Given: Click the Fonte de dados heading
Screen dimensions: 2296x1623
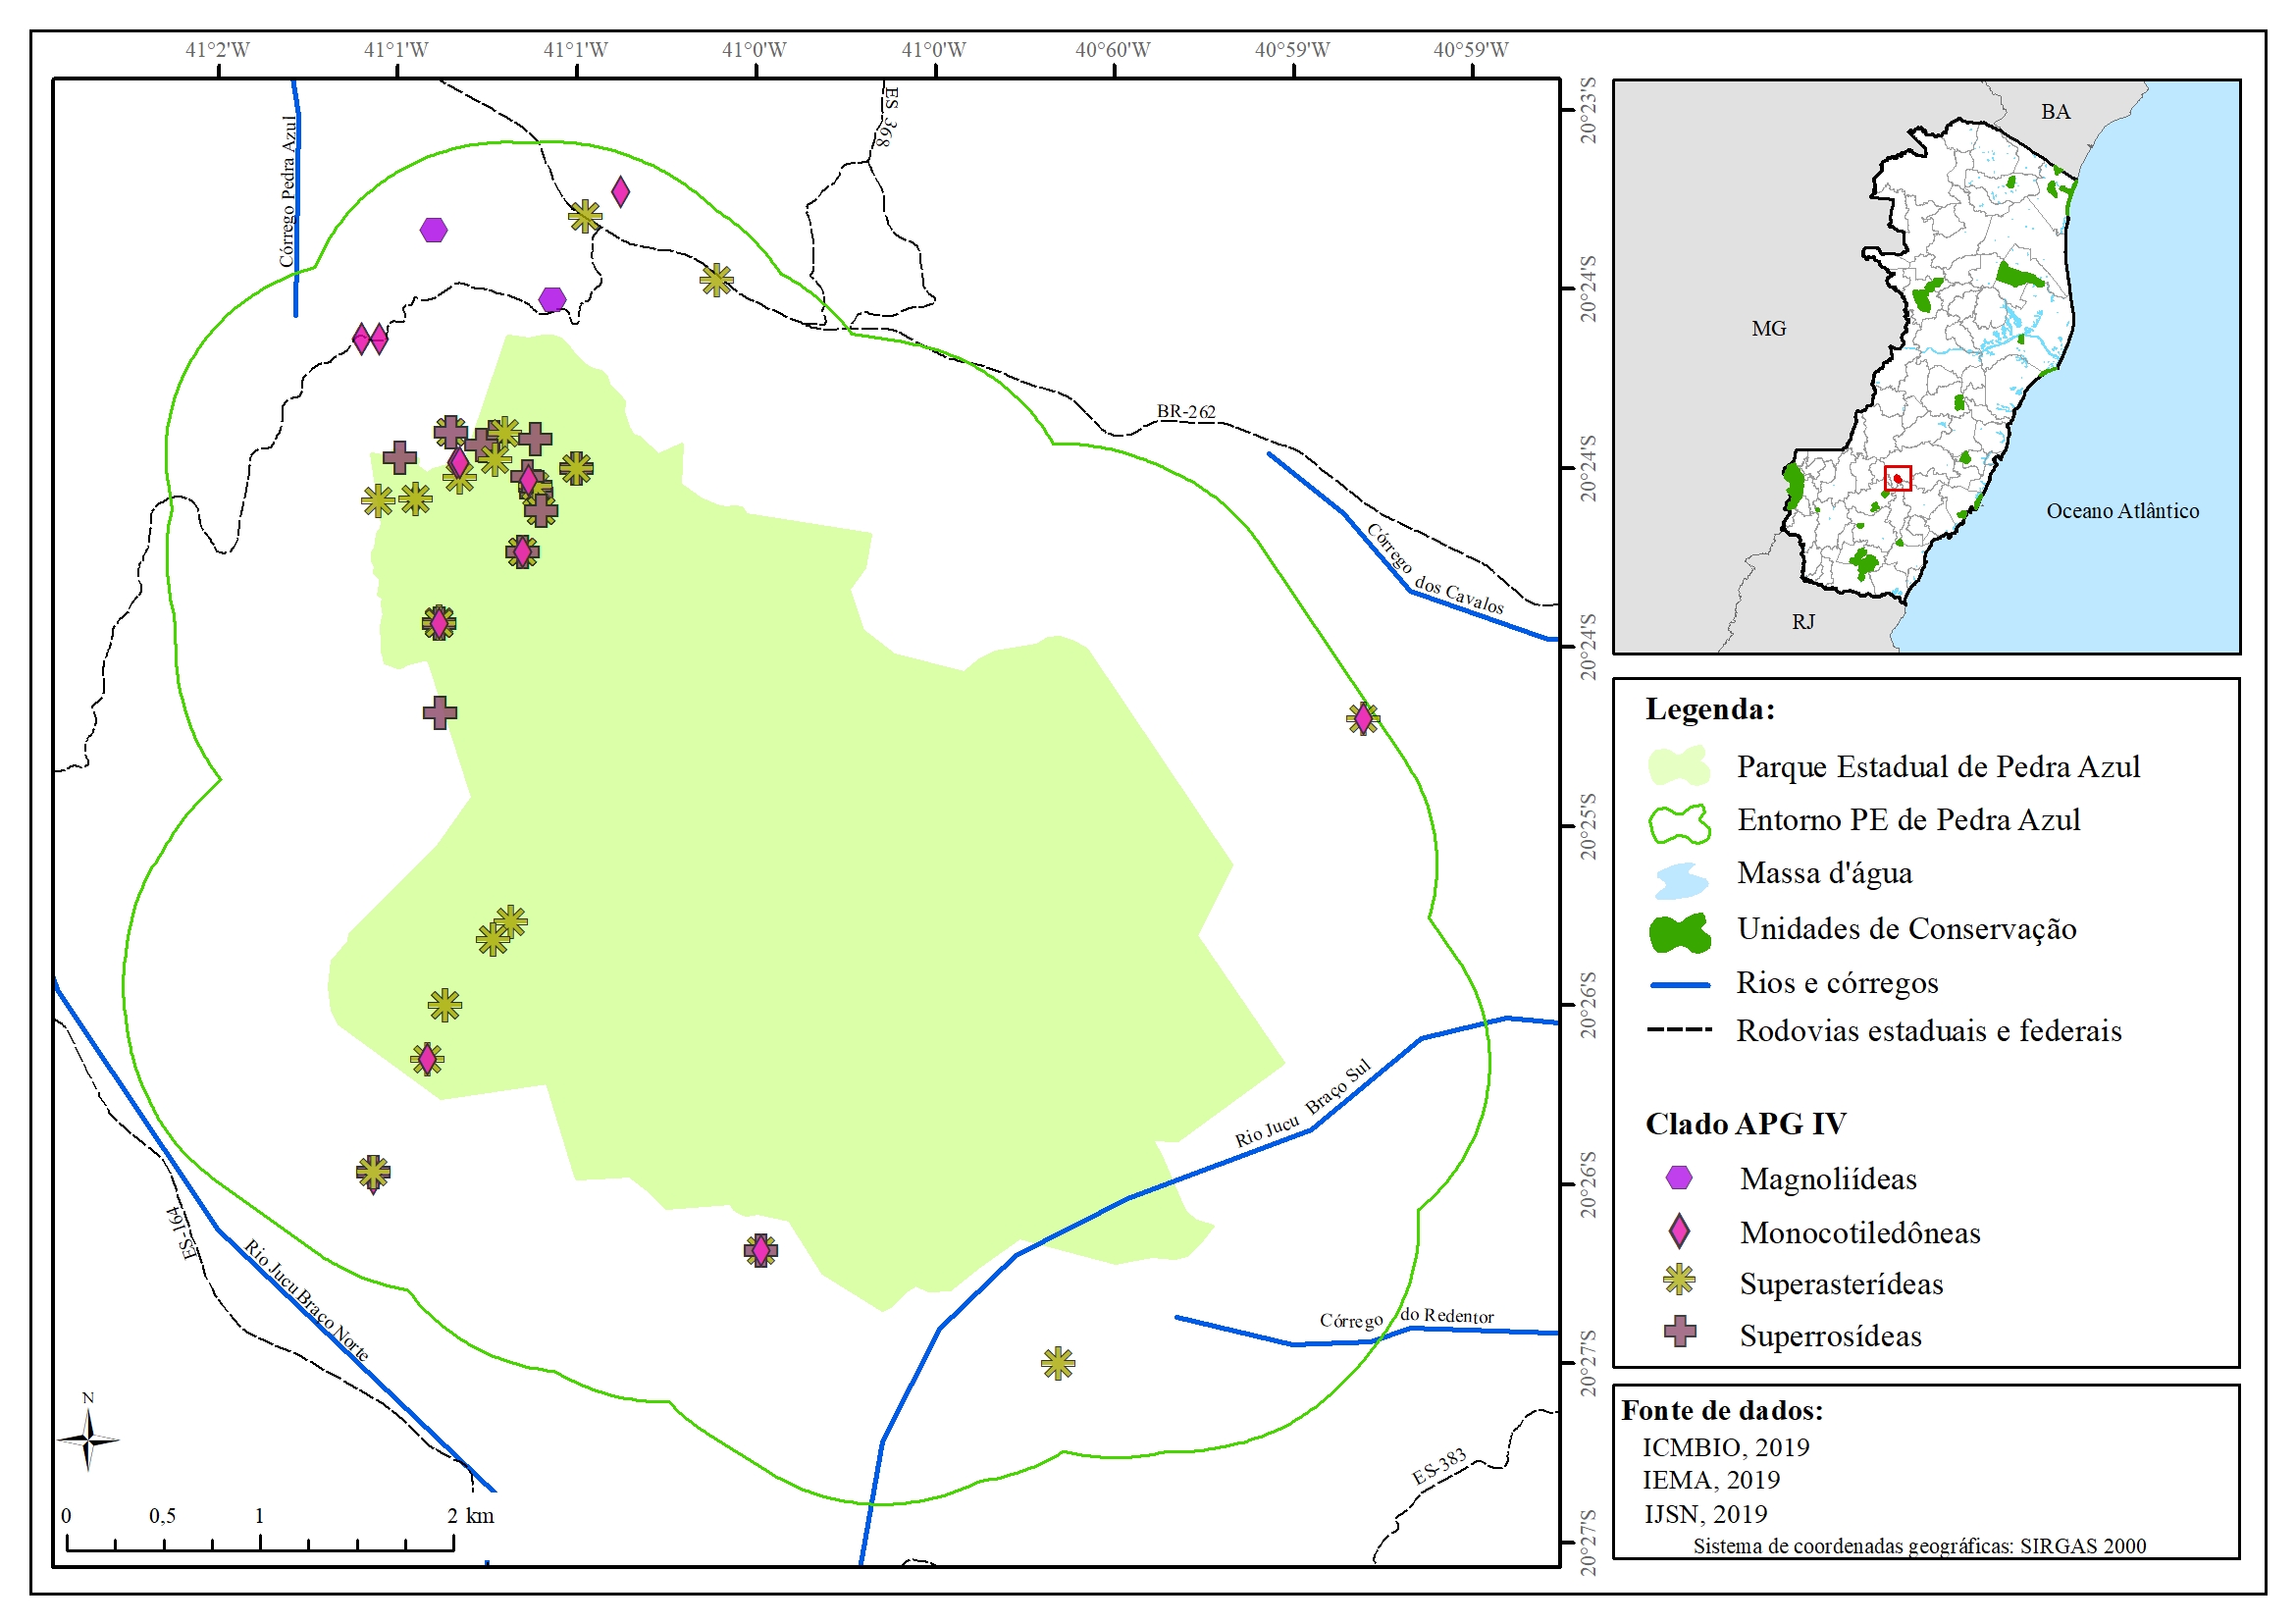Looking at the screenshot, I should (1722, 1410).
